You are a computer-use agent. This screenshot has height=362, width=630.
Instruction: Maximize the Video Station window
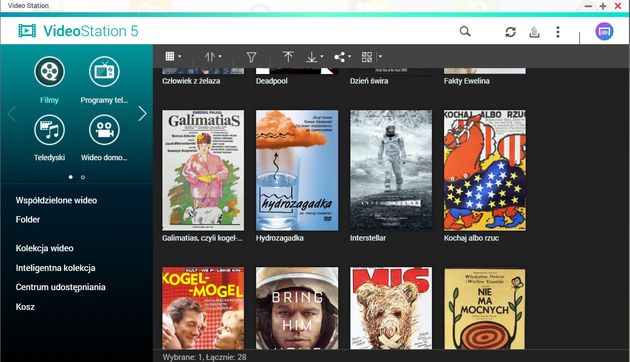[603, 6]
